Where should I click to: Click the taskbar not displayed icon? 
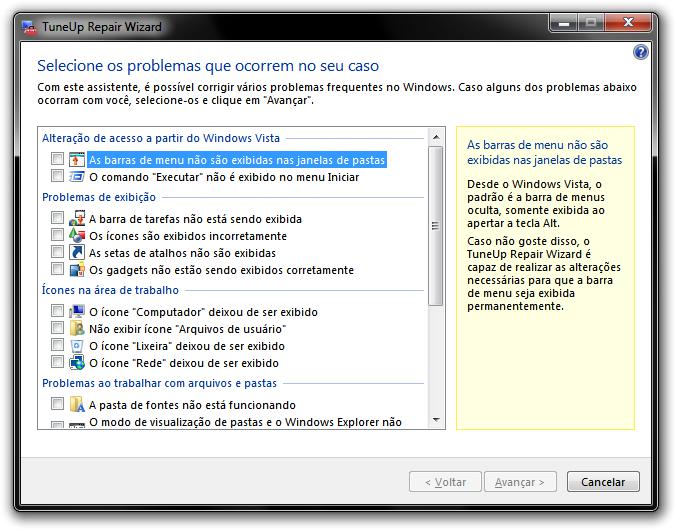pos(77,219)
